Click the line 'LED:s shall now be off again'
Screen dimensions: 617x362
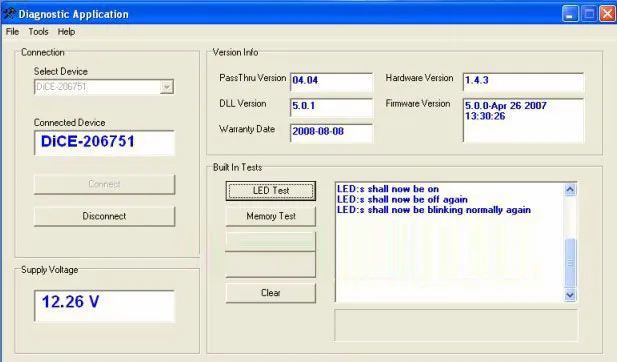pos(402,199)
